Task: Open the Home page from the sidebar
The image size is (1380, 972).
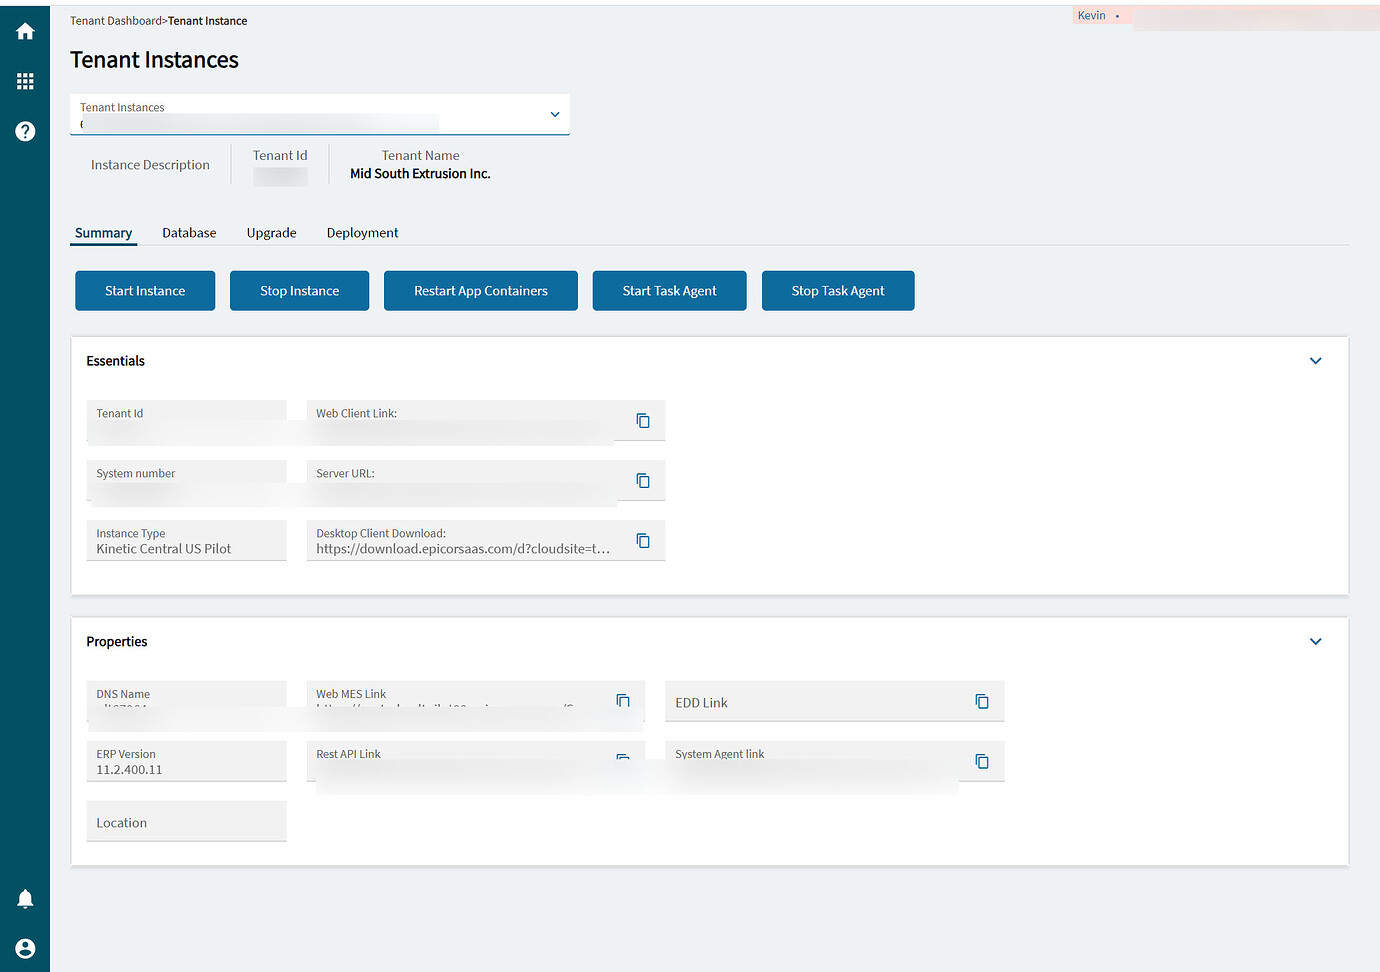Action: click(25, 30)
